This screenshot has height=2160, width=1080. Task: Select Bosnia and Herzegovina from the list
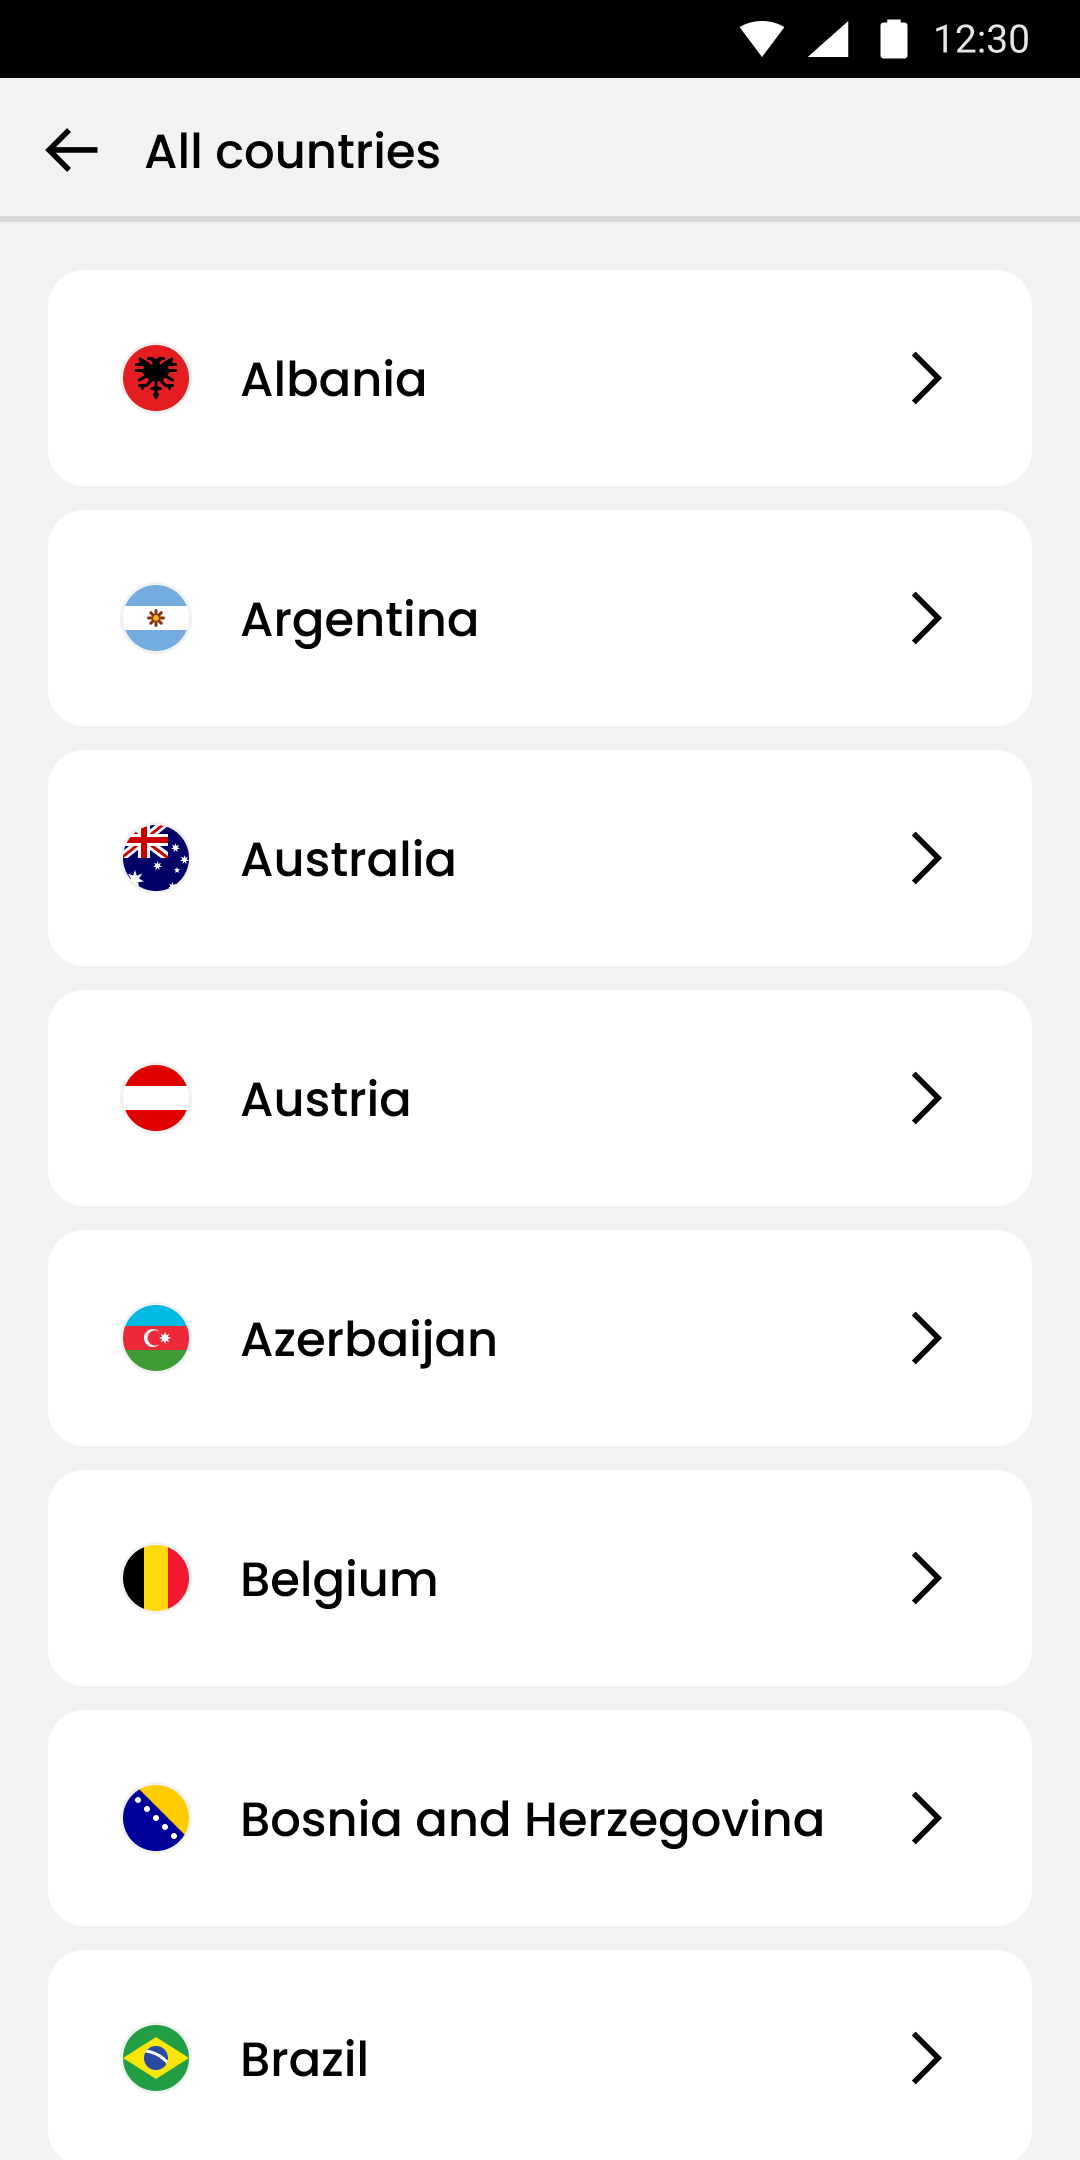click(532, 1819)
